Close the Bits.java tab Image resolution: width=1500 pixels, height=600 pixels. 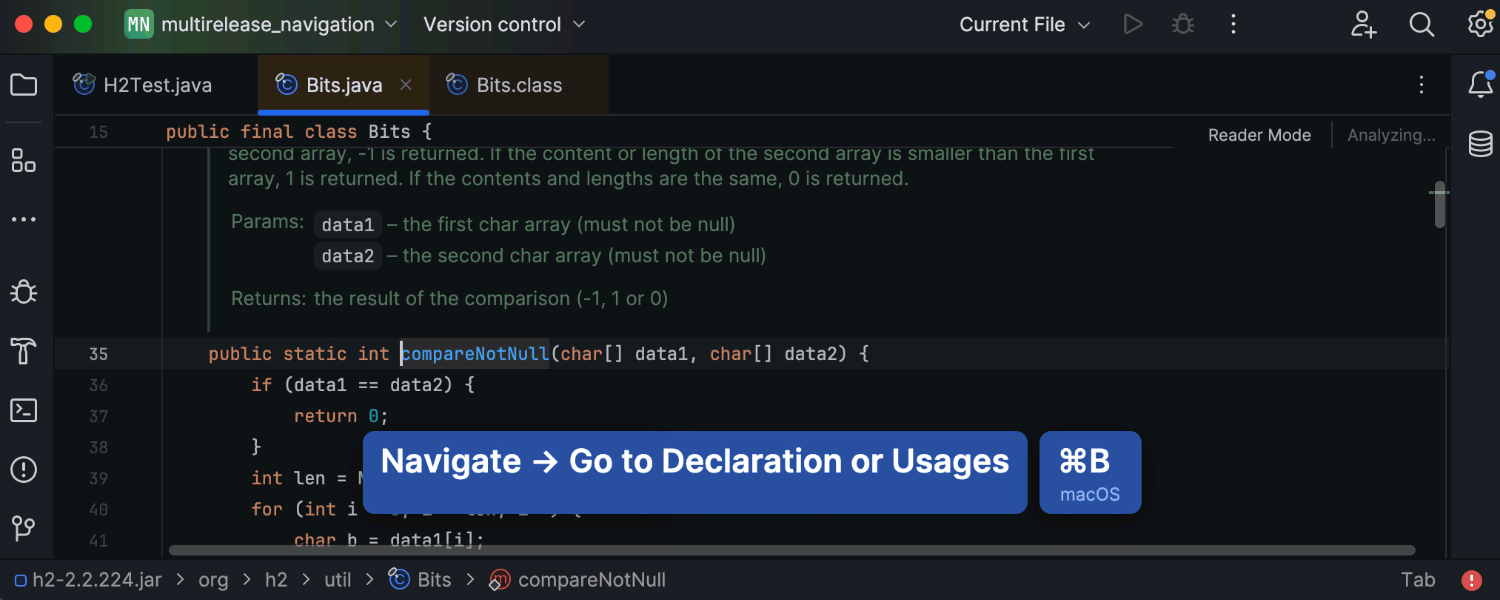coord(406,85)
